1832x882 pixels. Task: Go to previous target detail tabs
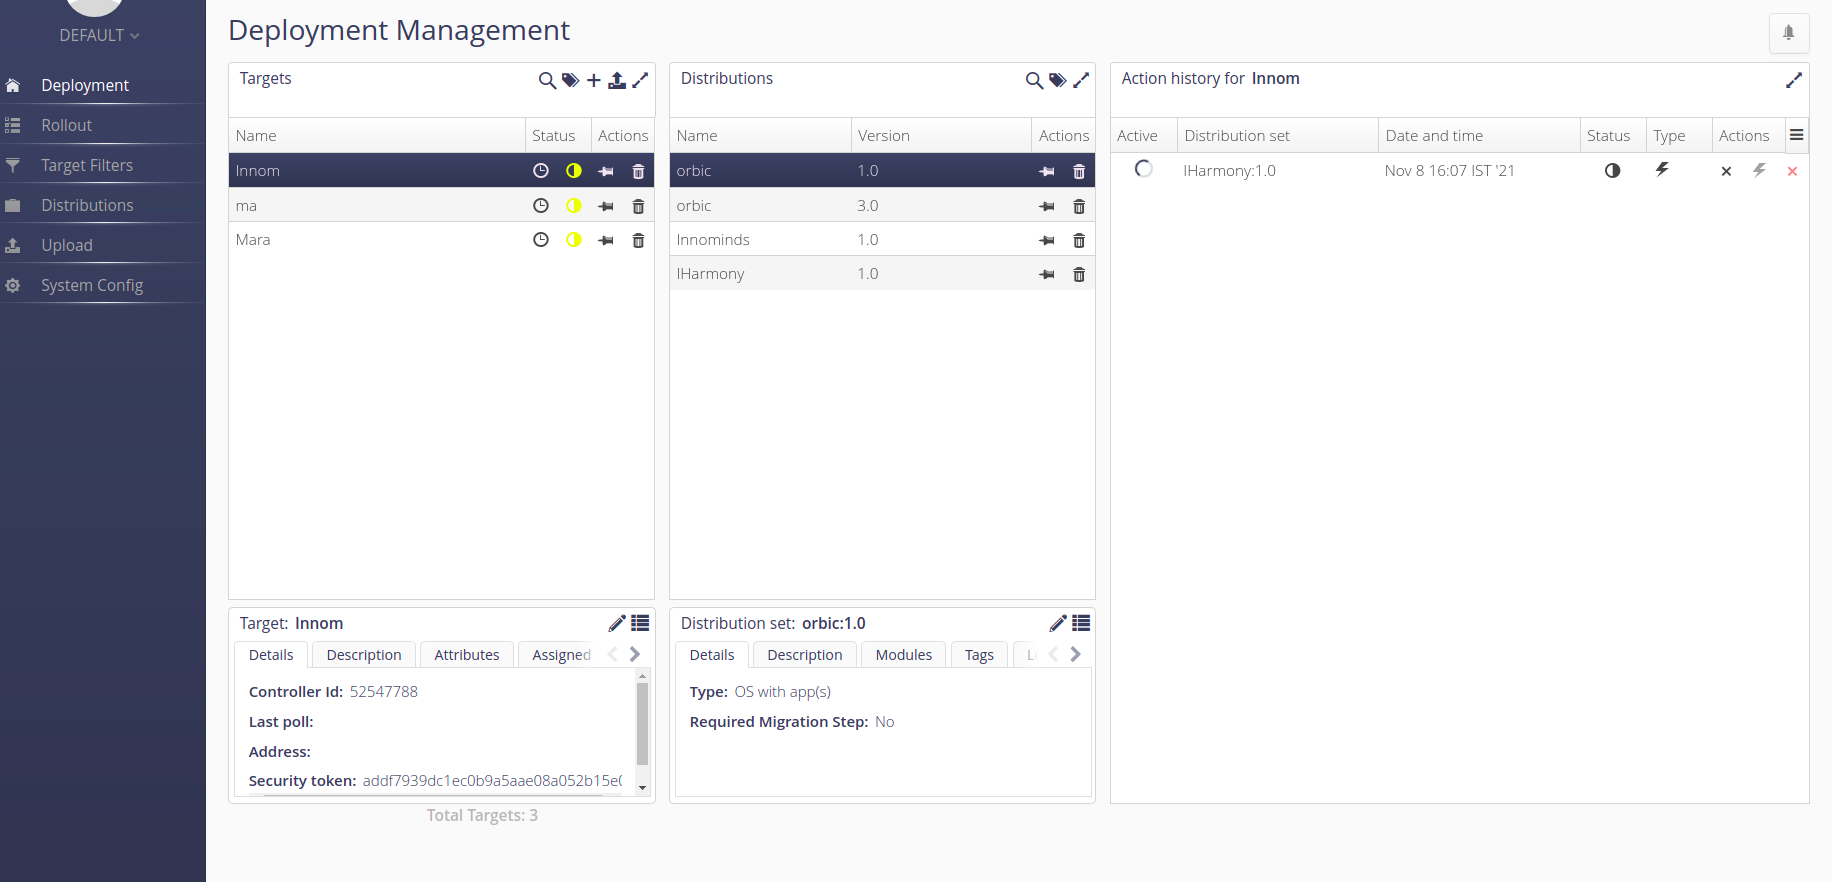612,654
